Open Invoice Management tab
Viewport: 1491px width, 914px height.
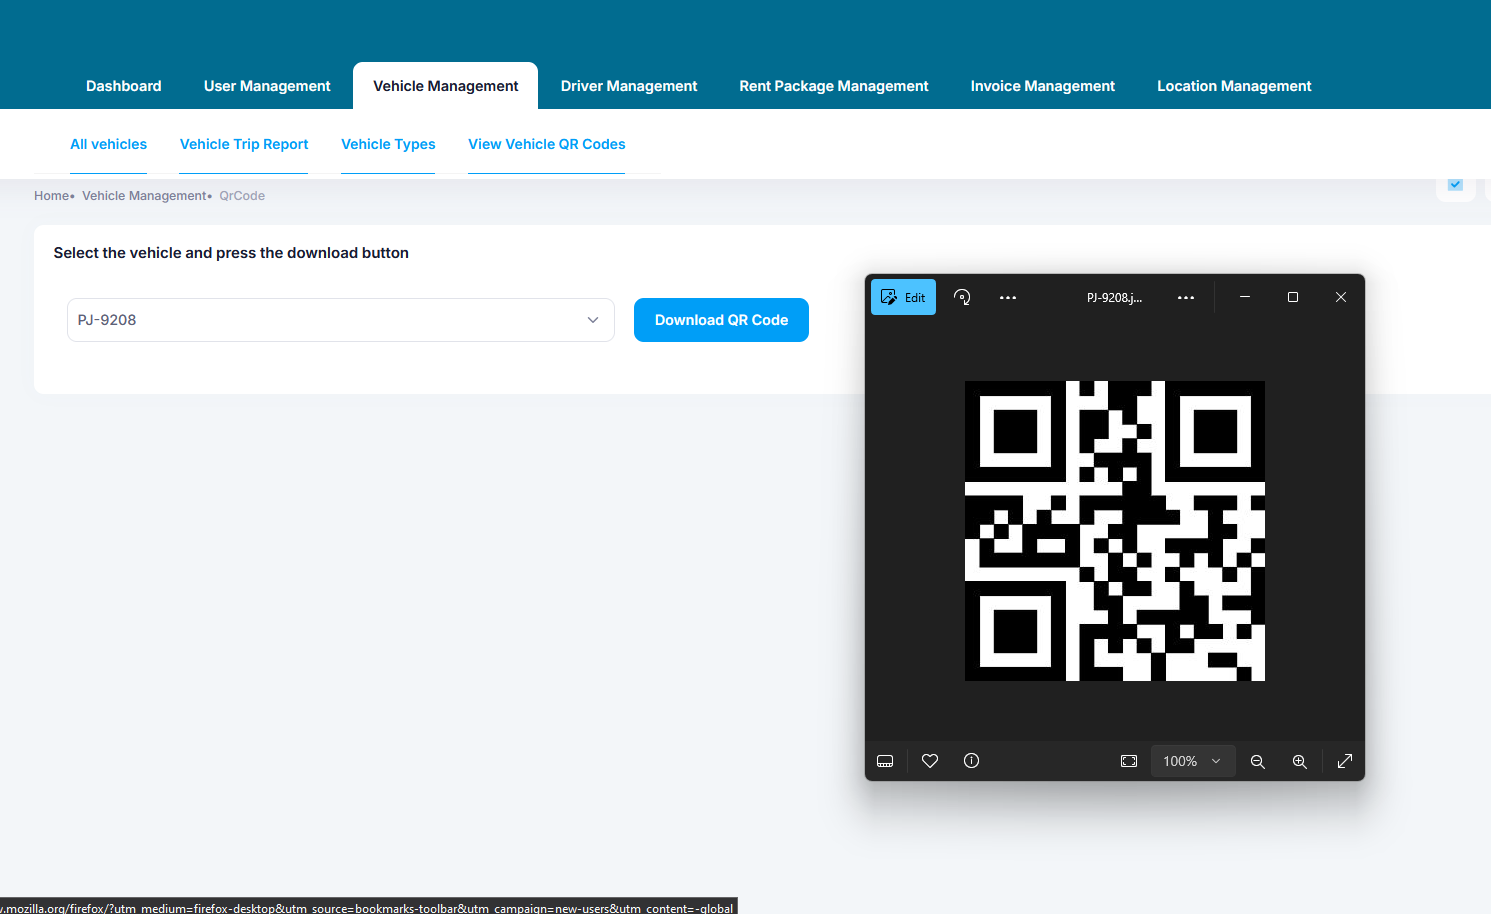1043,86
